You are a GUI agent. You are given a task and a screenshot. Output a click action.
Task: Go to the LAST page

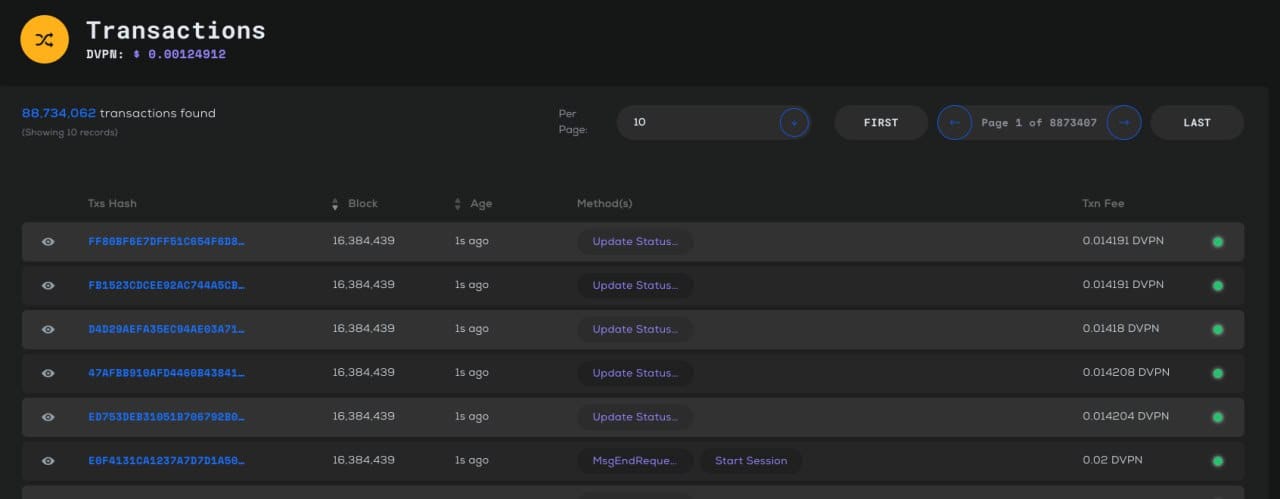[x=1197, y=122]
